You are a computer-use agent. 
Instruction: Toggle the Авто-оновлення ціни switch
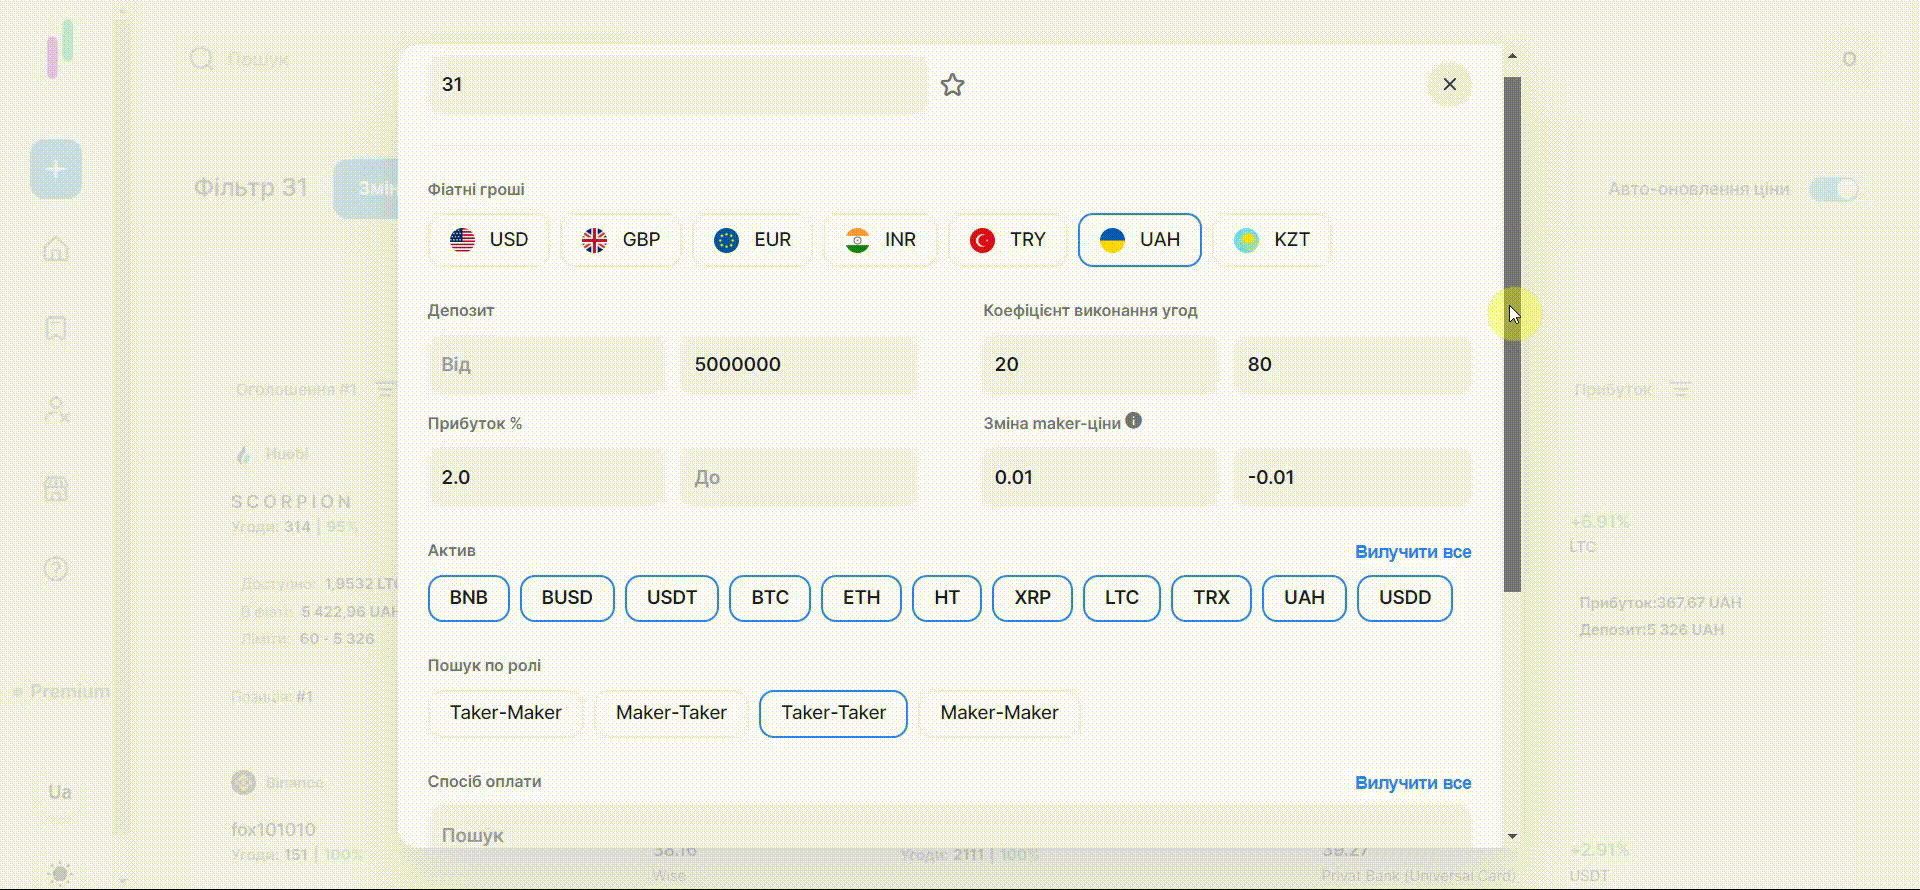point(1834,189)
